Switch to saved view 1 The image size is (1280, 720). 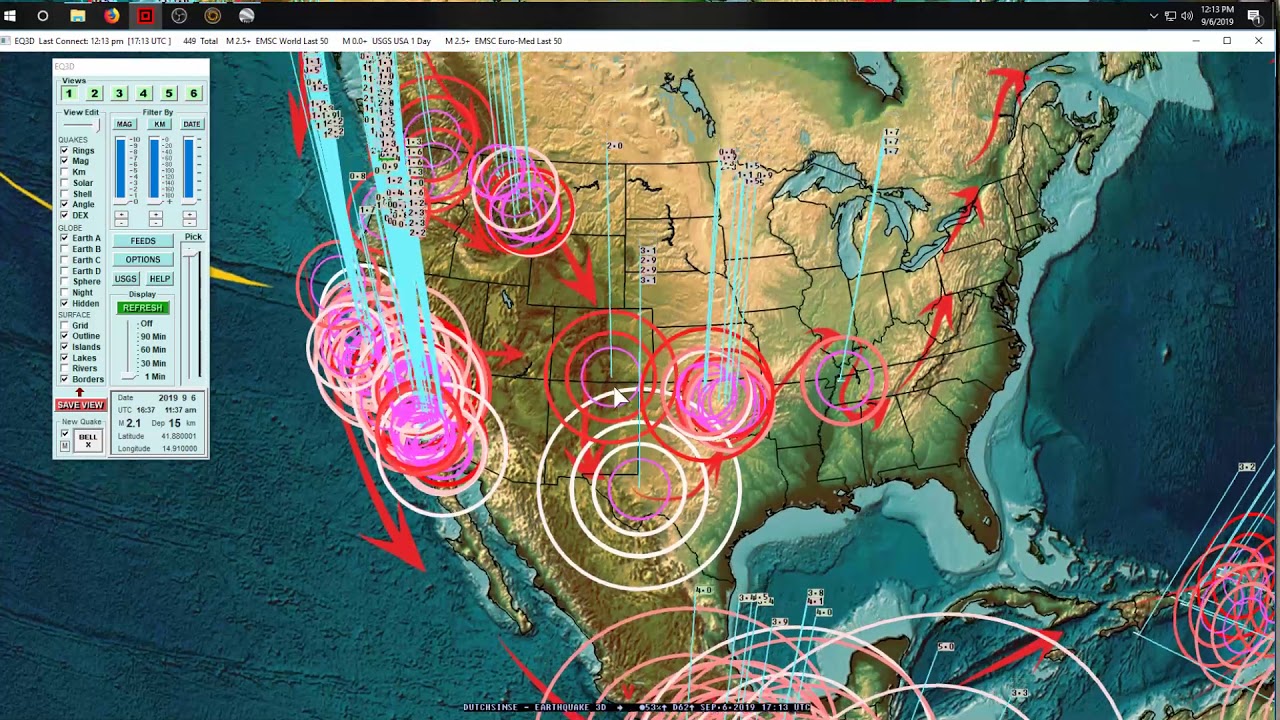[x=69, y=93]
